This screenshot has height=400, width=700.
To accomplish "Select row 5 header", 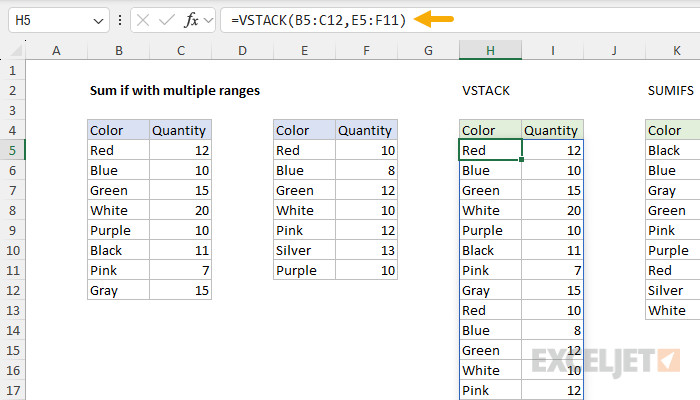I will point(12,150).
